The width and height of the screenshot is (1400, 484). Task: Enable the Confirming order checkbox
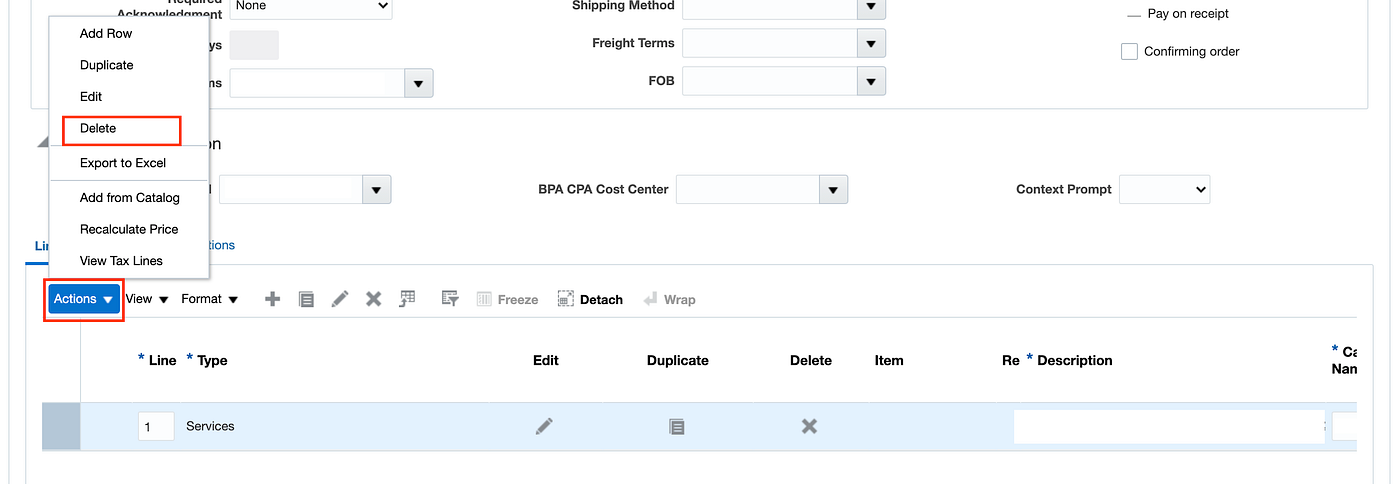1129,52
